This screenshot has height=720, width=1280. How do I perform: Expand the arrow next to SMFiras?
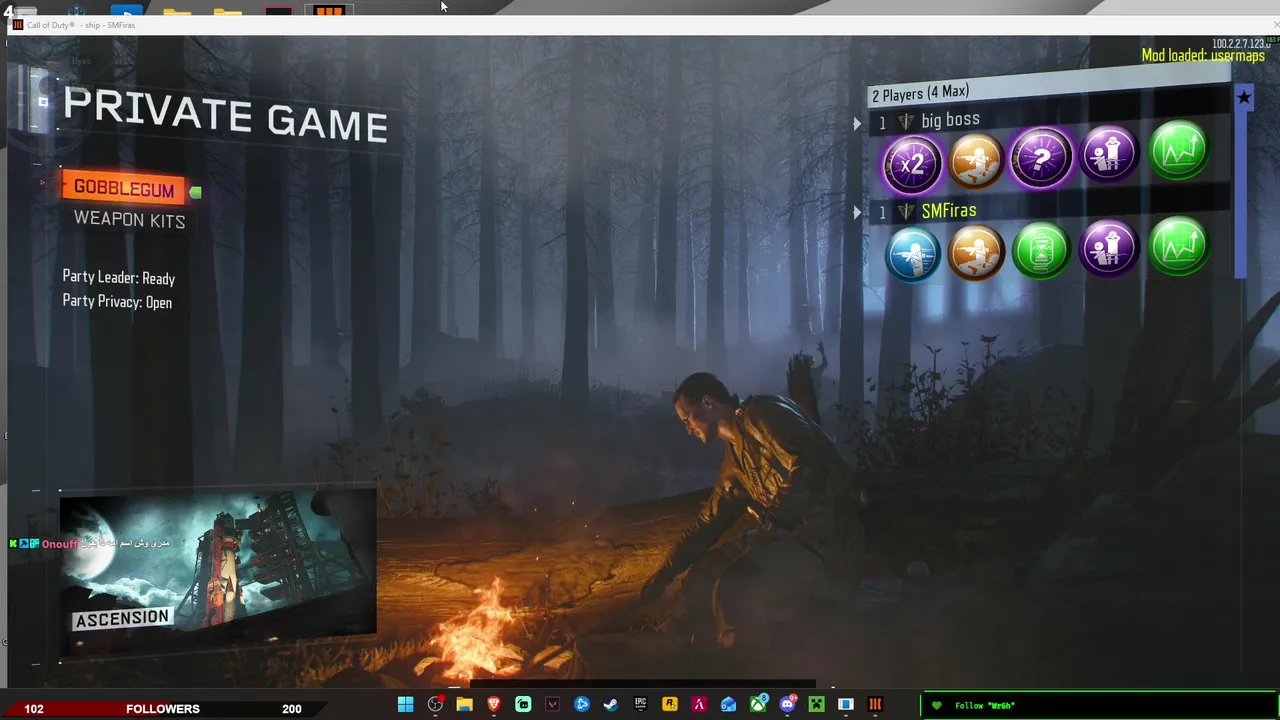857,213
